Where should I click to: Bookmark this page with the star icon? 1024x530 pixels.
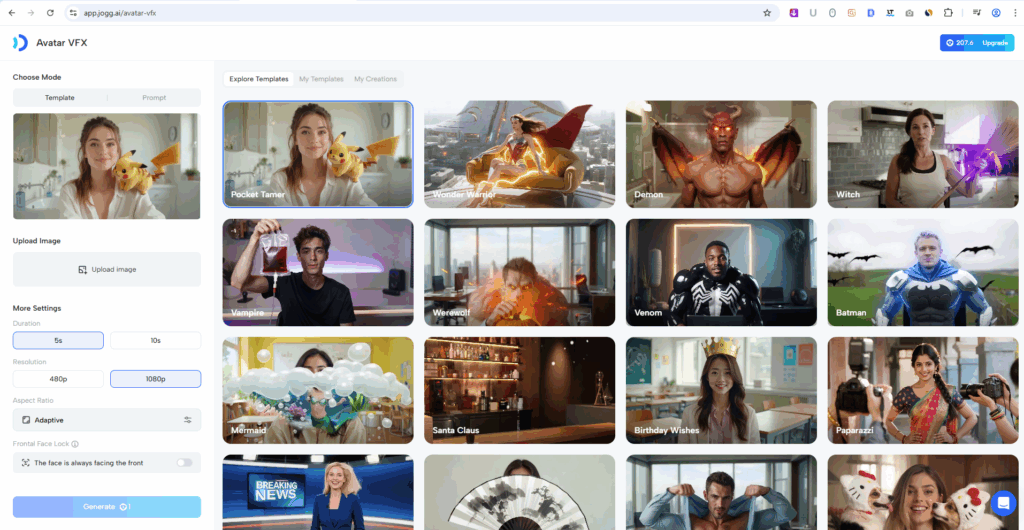point(767,13)
